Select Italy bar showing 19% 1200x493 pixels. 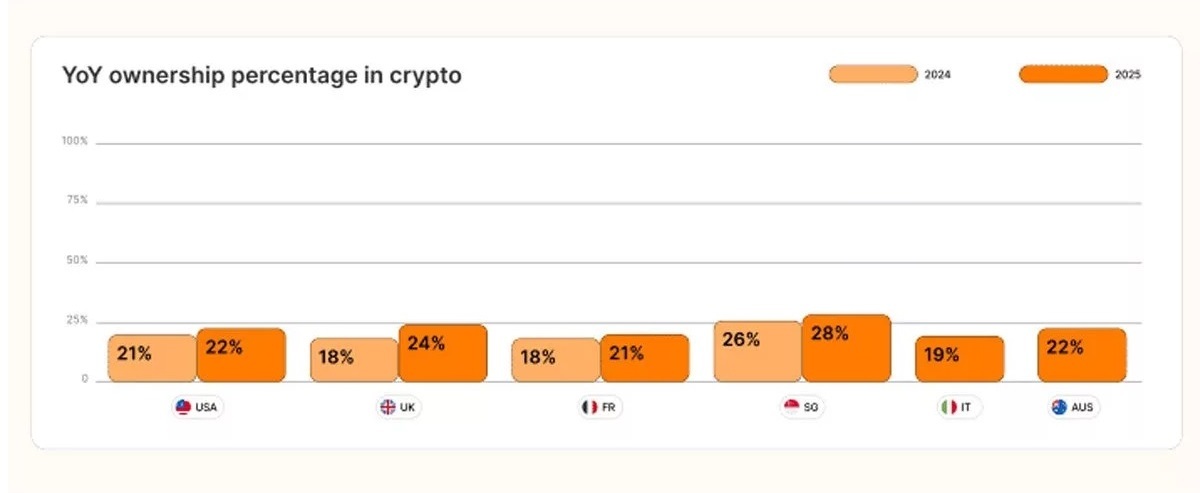959,359
